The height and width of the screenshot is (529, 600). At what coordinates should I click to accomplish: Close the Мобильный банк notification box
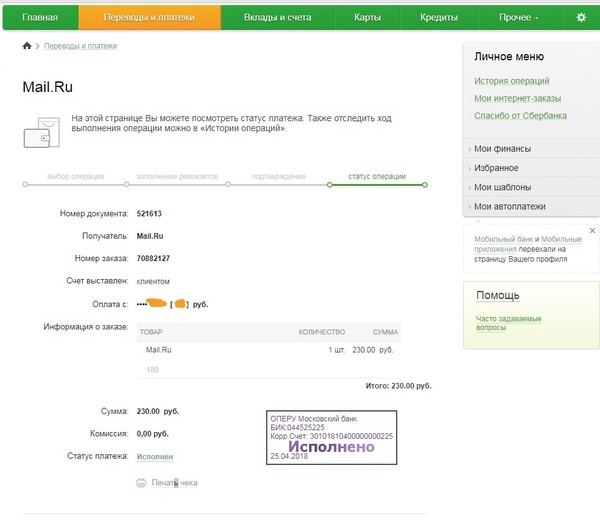(592, 230)
